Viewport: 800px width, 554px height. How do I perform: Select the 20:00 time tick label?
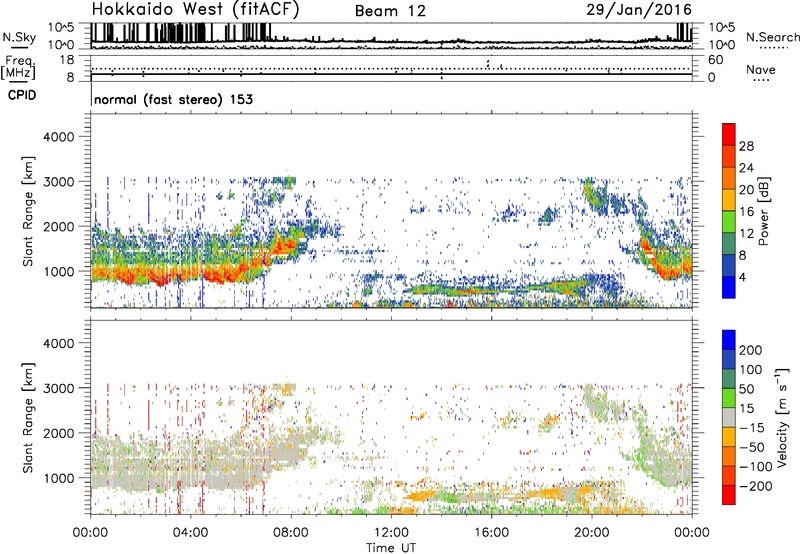tap(592, 533)
